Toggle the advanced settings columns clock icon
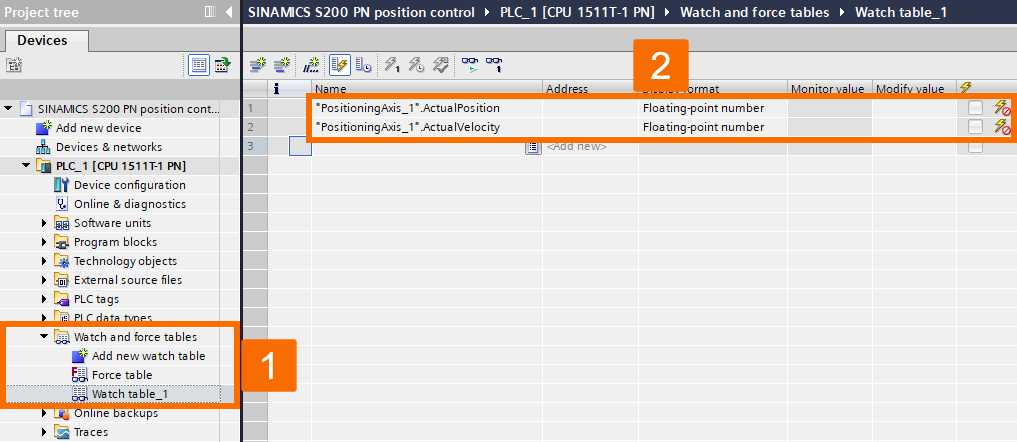 point(363,64)
